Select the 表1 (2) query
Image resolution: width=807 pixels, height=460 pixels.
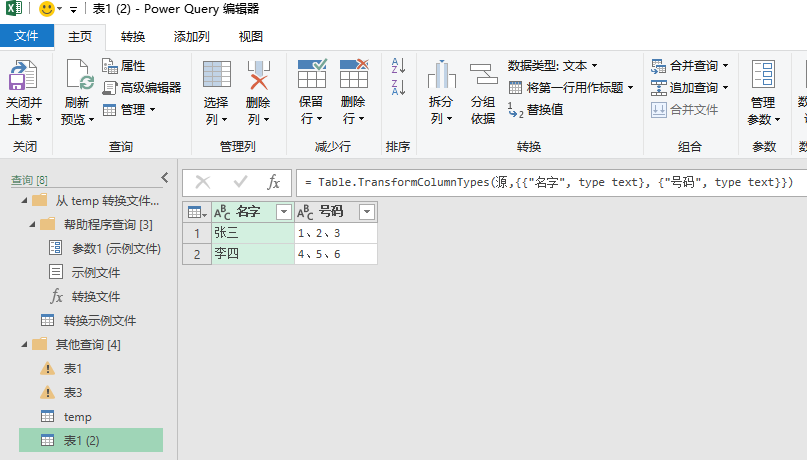[x=91, y=440]
